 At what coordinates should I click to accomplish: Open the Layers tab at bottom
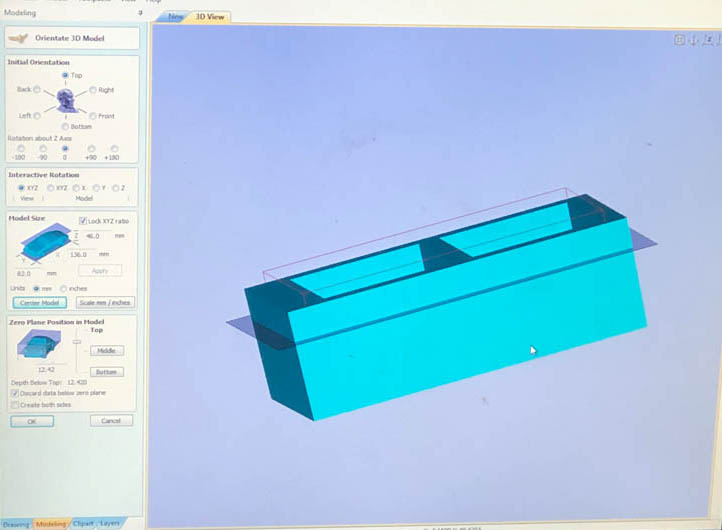point(110,523)
